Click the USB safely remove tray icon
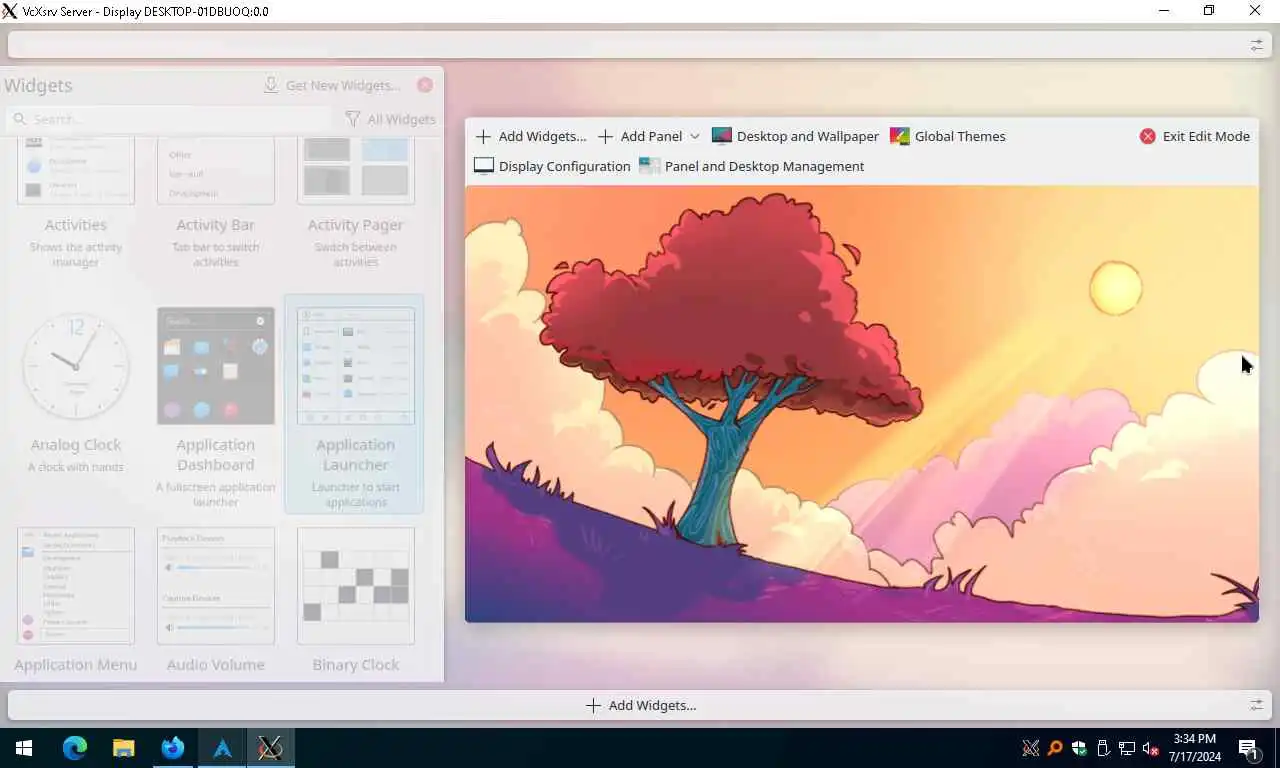Viewport: 1280px width, 768px height. [1103, 748]
